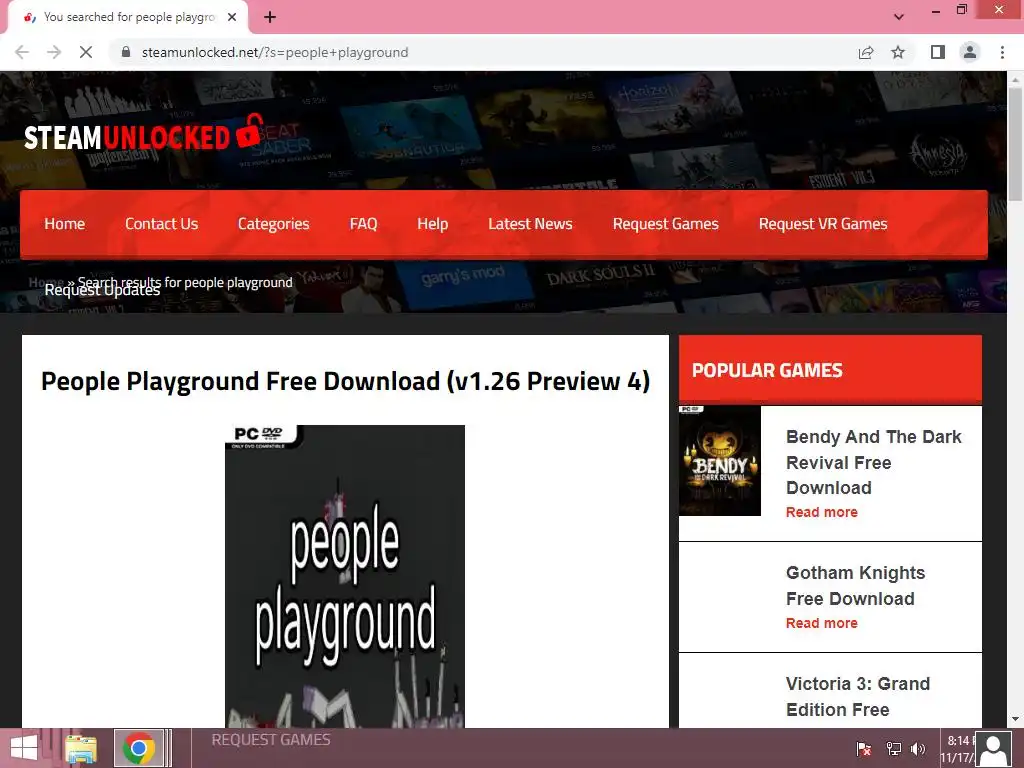
Task: Click the user avatar in taskbar corner
Action: (994, 750)
